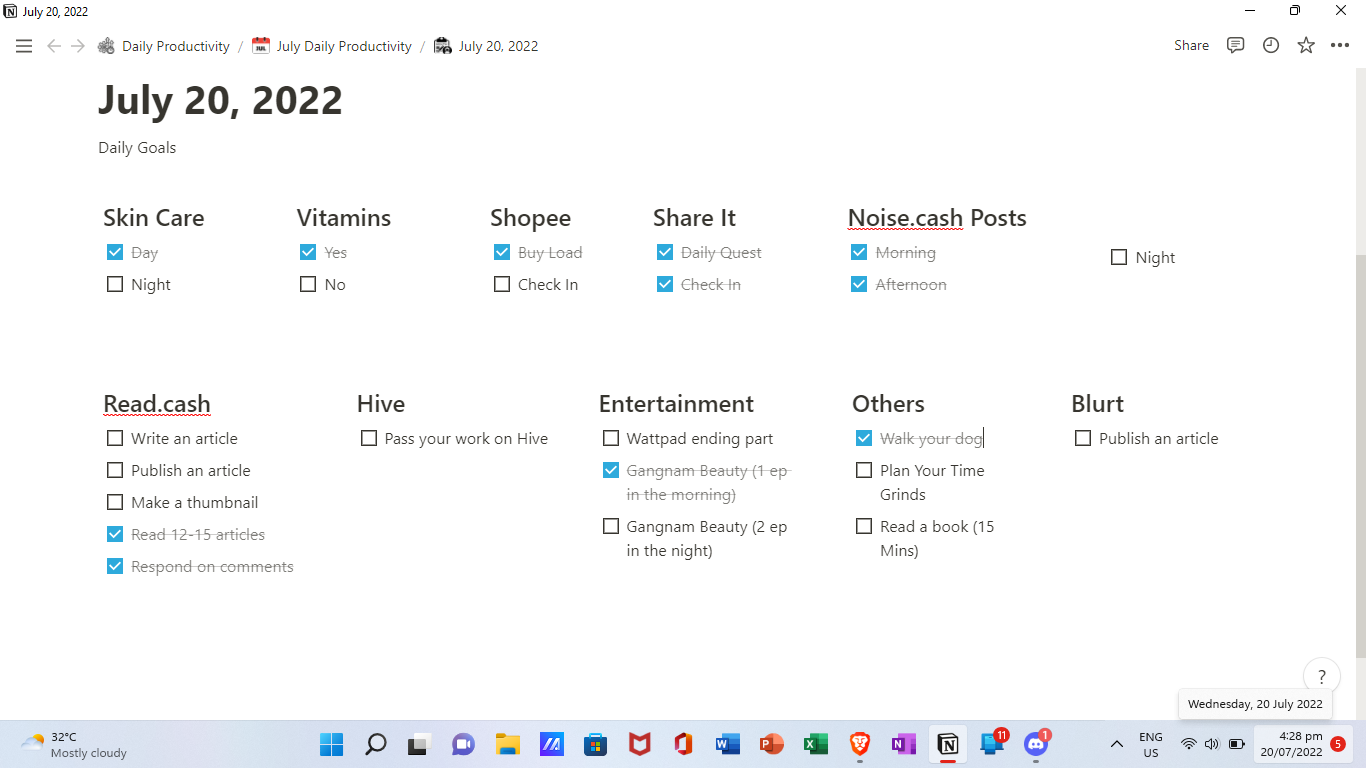This screenshot has height=768, width=1366.
Task: Open the weather widget on taskbar
Action: [75, 744]
